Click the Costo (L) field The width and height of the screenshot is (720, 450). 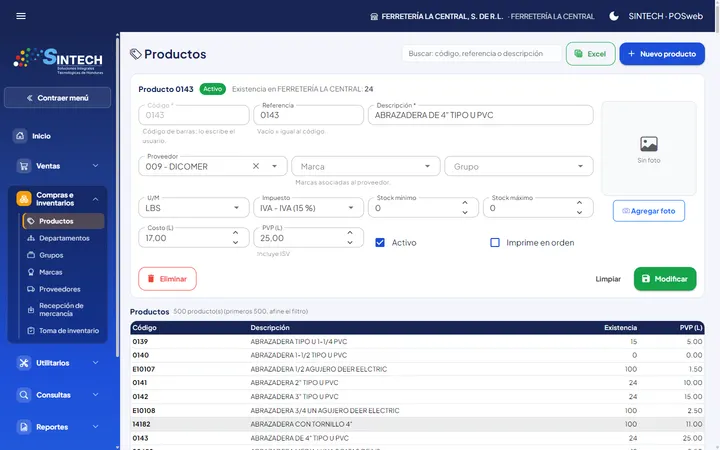[x=193, y=238]
